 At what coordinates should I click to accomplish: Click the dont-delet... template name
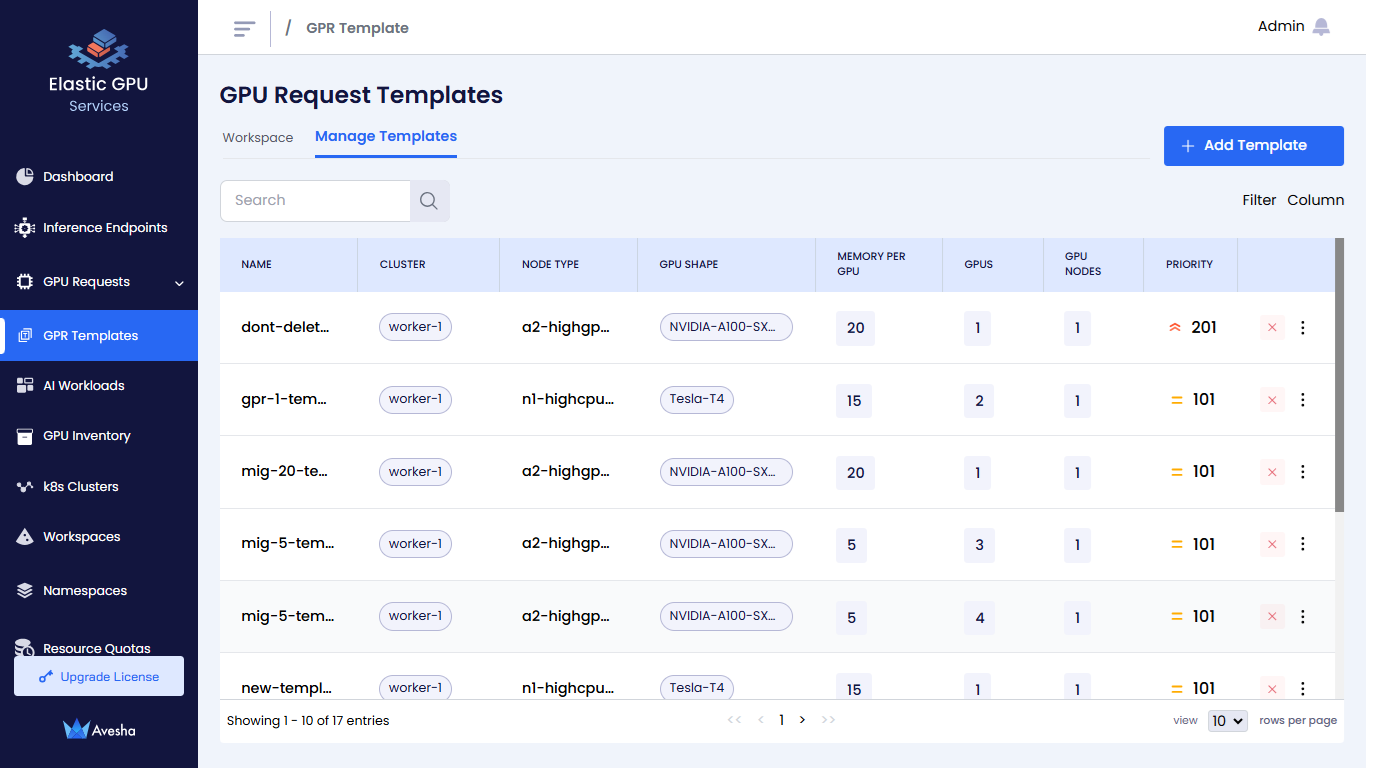tap(285, 327)
